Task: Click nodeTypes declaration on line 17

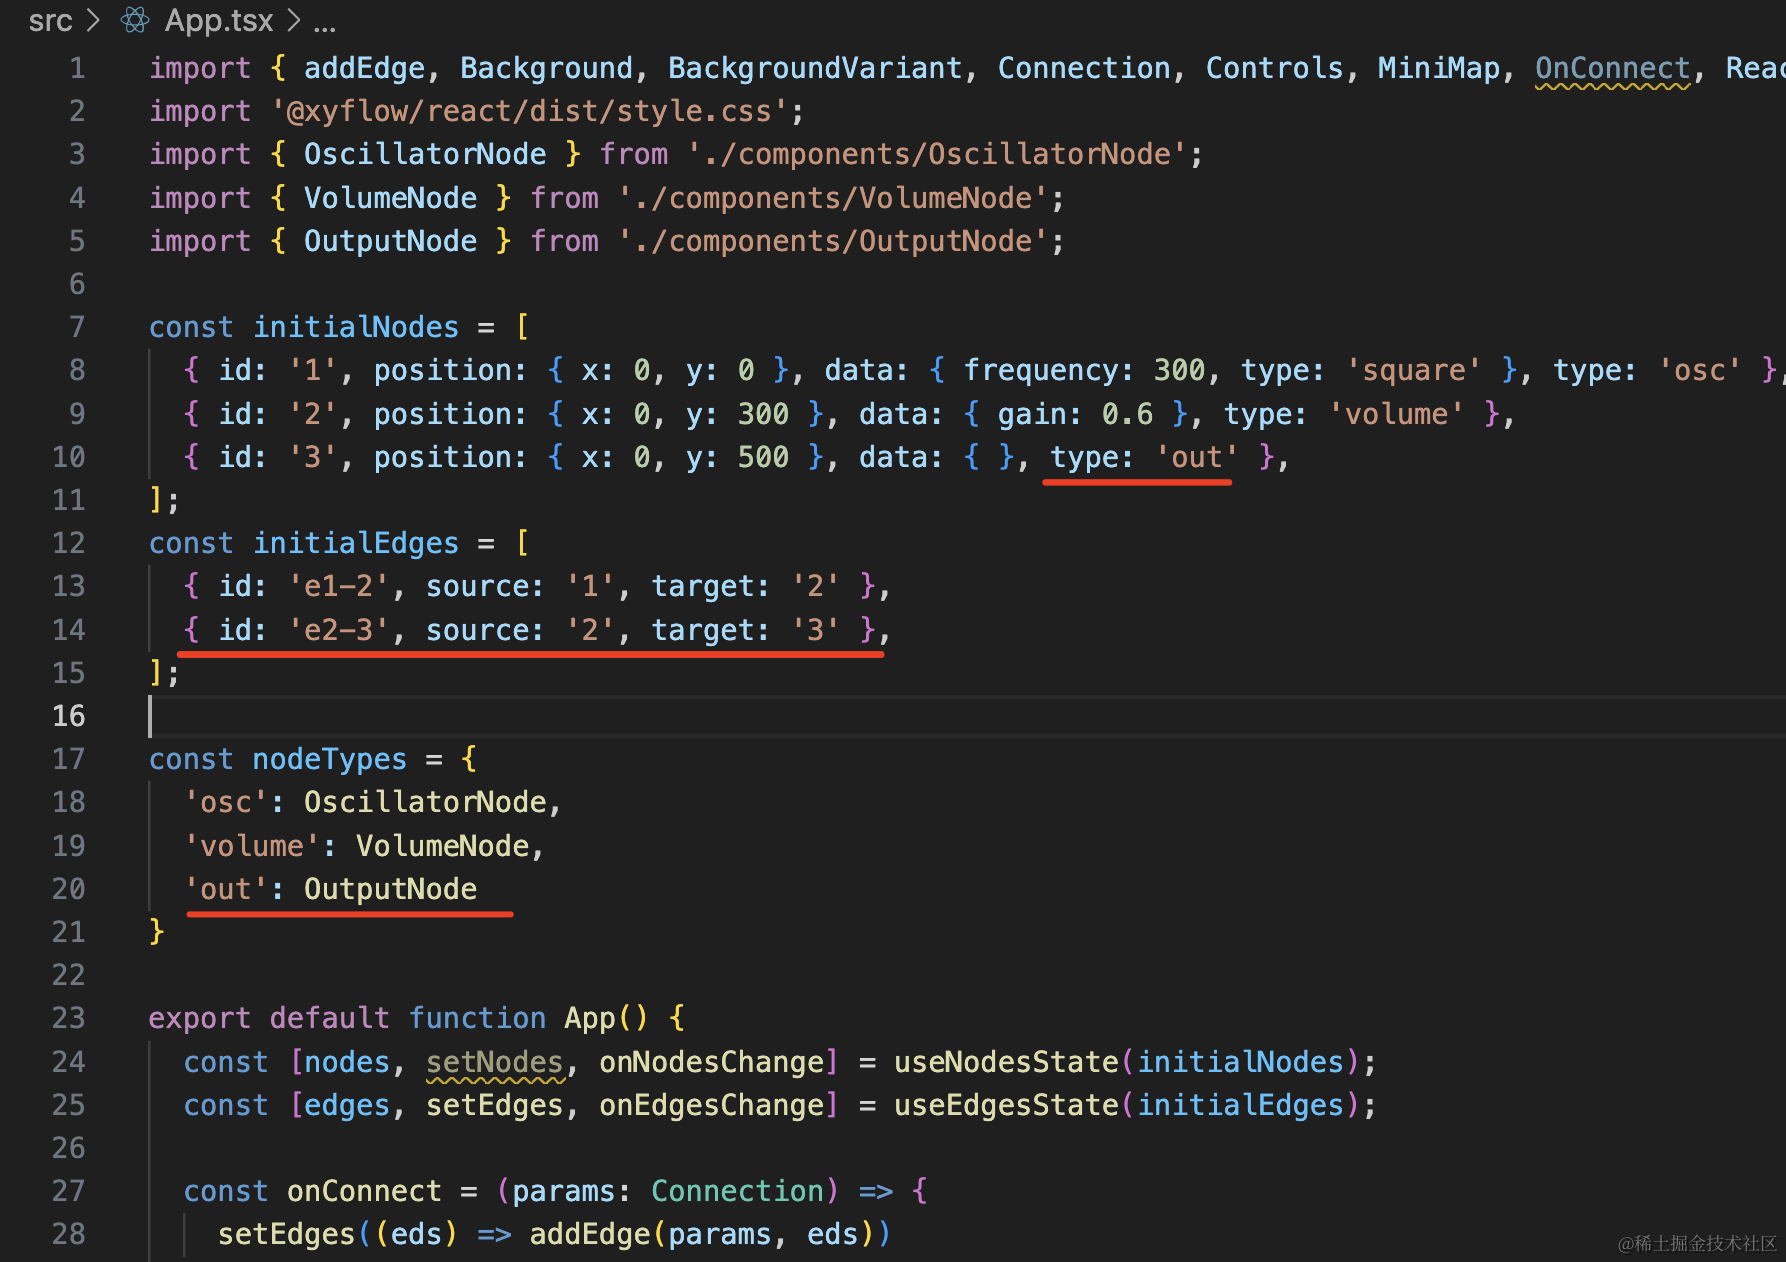Action: click(x=330, y=759)
